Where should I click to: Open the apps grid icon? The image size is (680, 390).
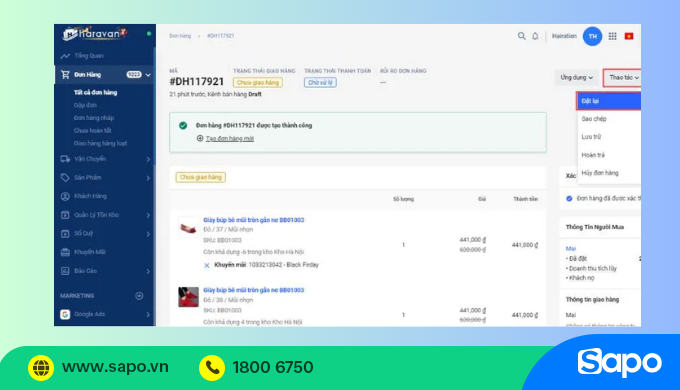[x=612, y=36]
